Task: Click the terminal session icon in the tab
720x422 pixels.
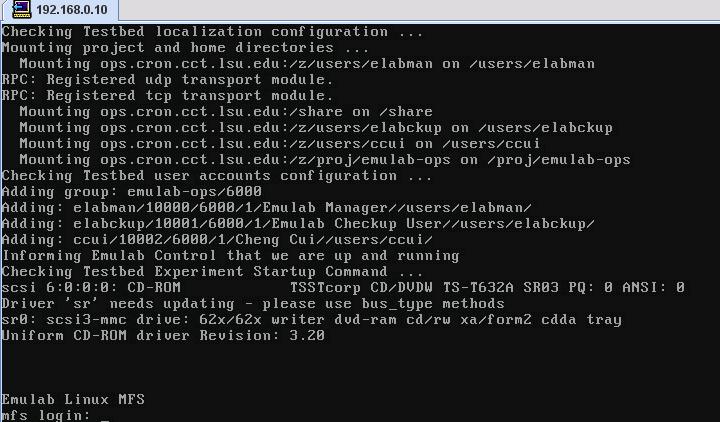Action: [21, 10]
